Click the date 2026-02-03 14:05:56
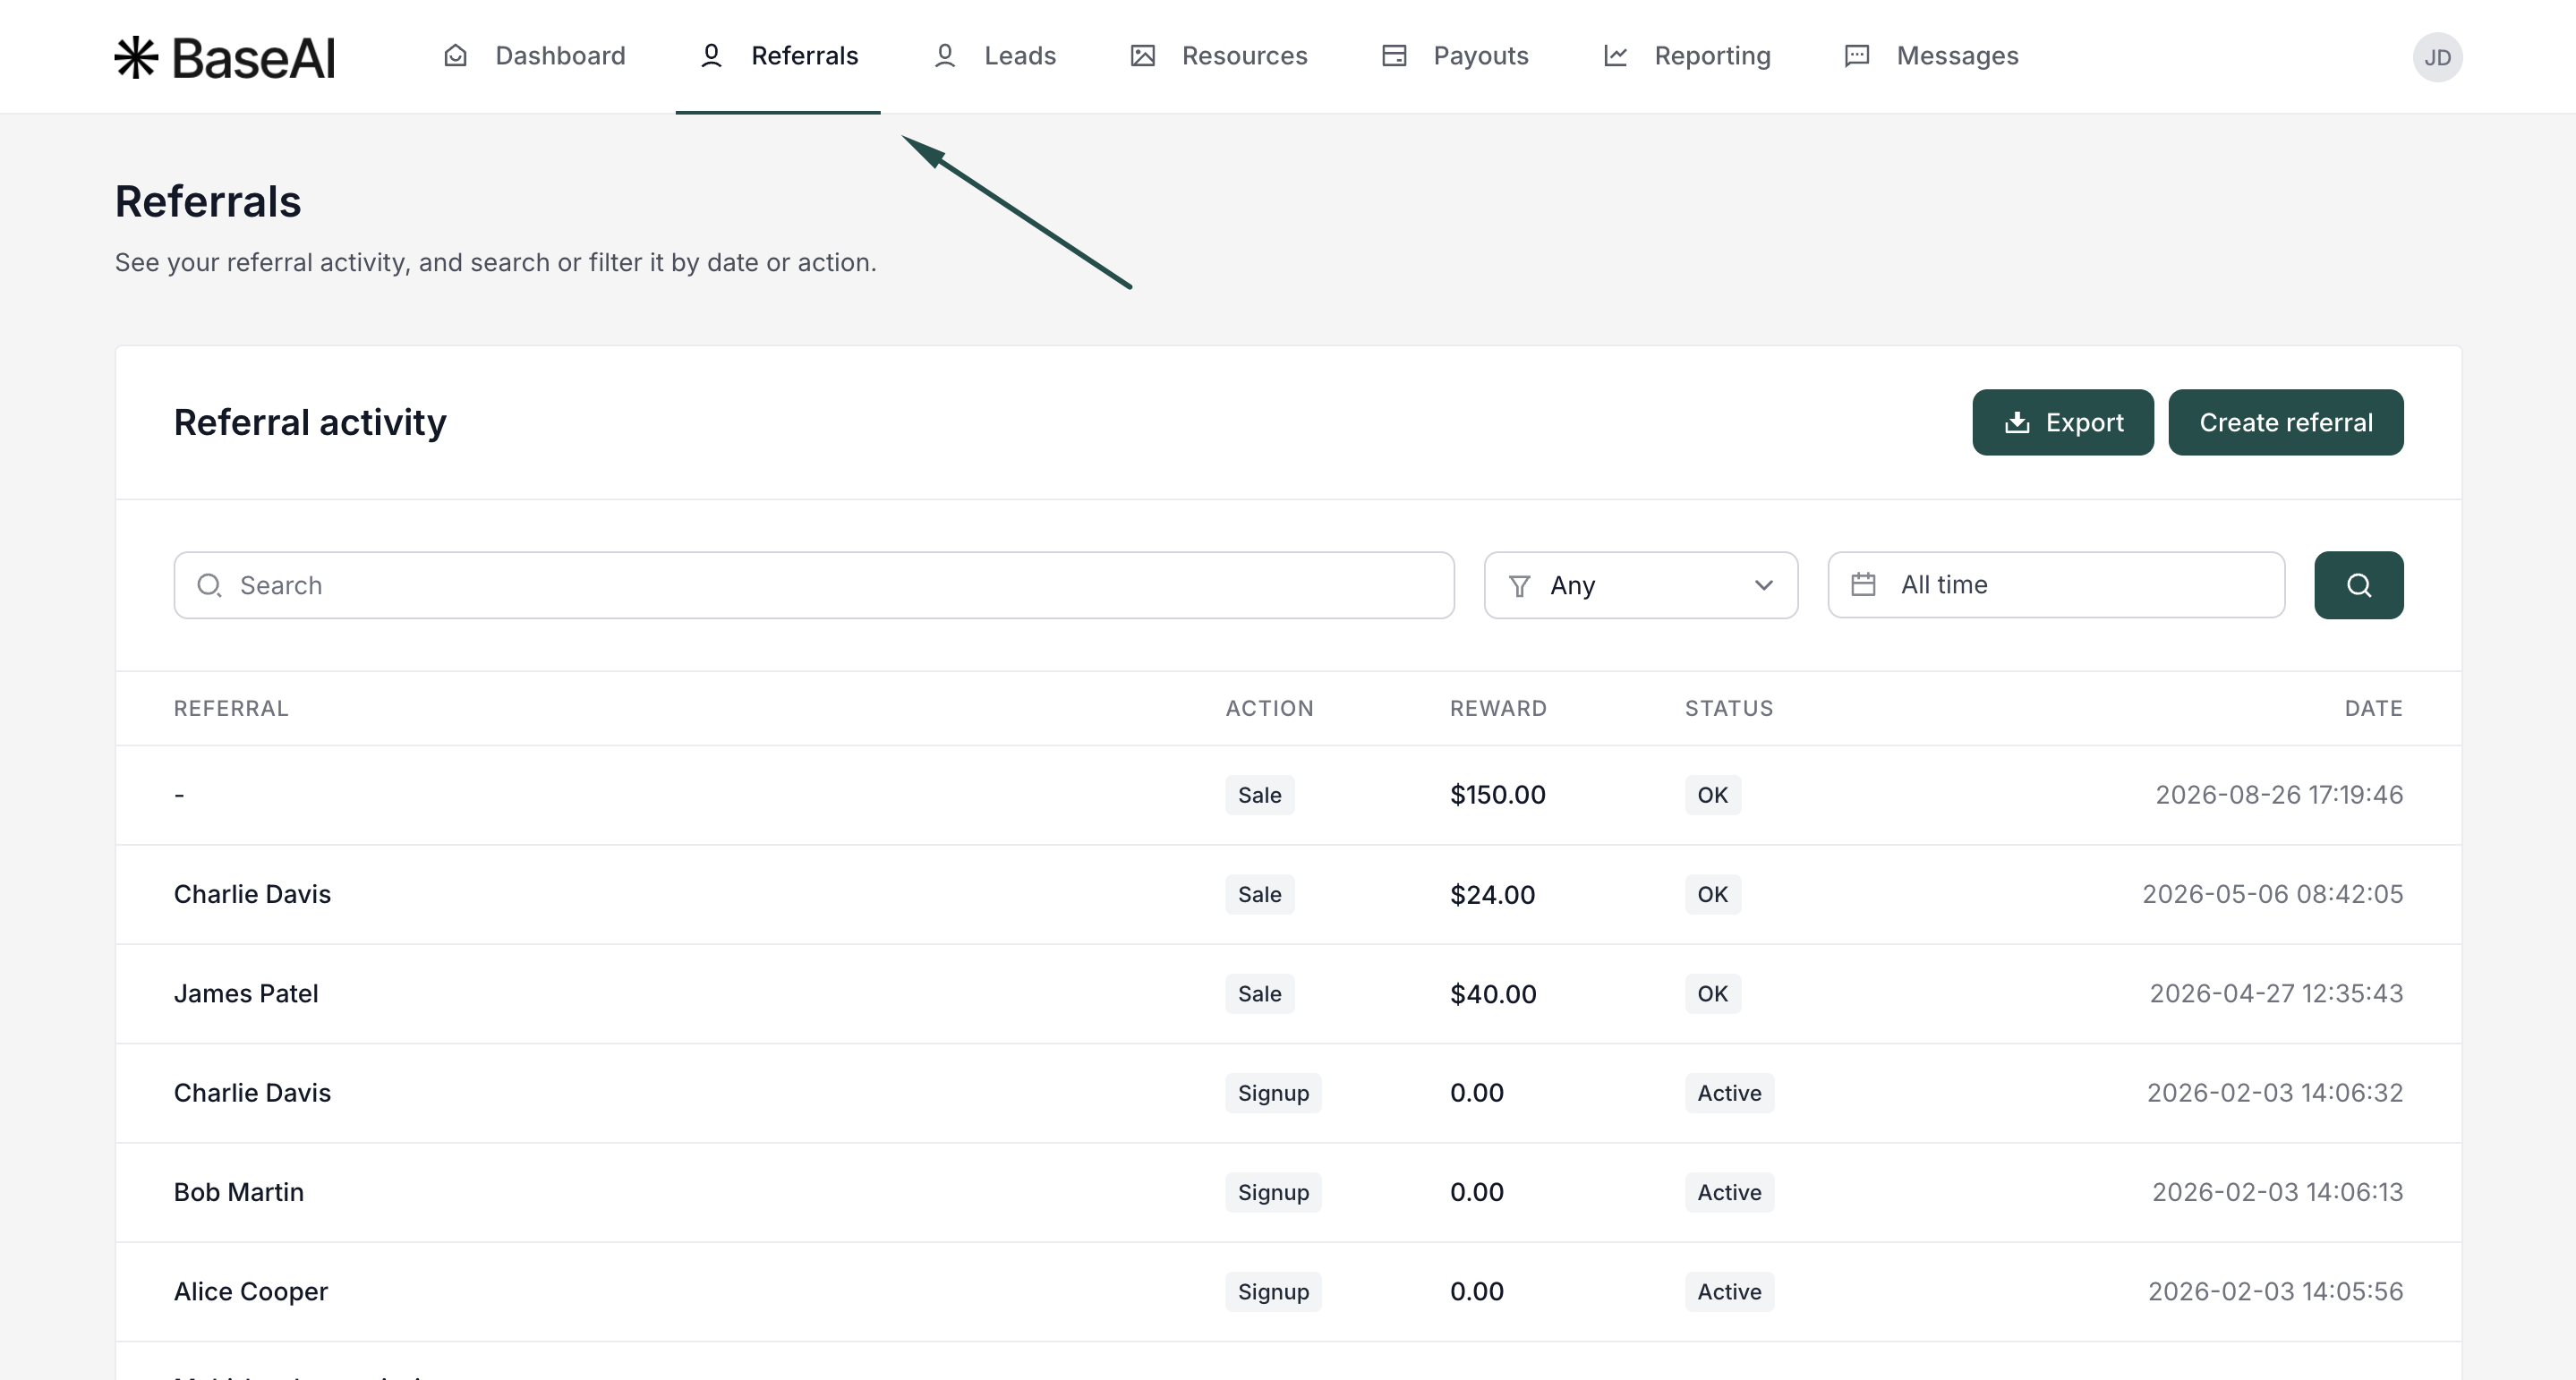This screenshot has width=2576, height=1380. pyautogui.click(x=2275, y=1291)
